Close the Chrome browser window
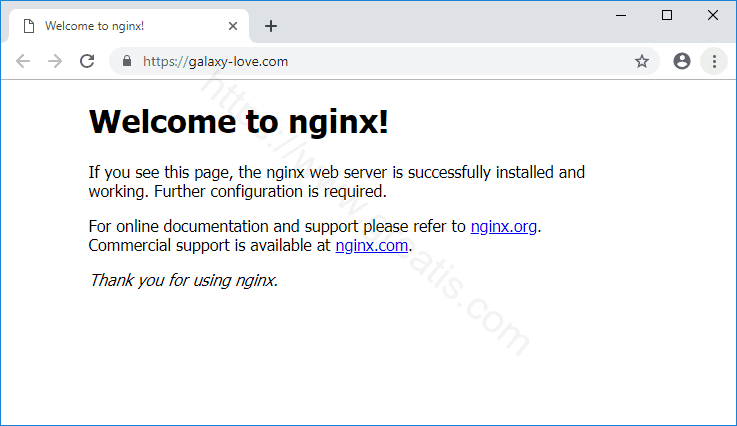Image resolution: width=737 pixels, height=426 pixels. coord(713,15)
